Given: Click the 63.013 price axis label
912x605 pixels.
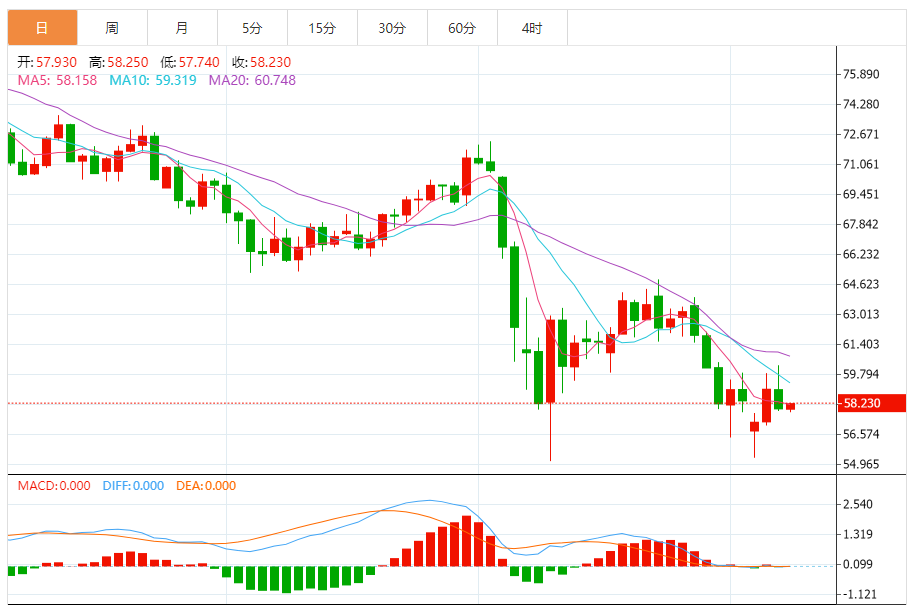Looking at the screenshot, I should click(x=861, y=314).
